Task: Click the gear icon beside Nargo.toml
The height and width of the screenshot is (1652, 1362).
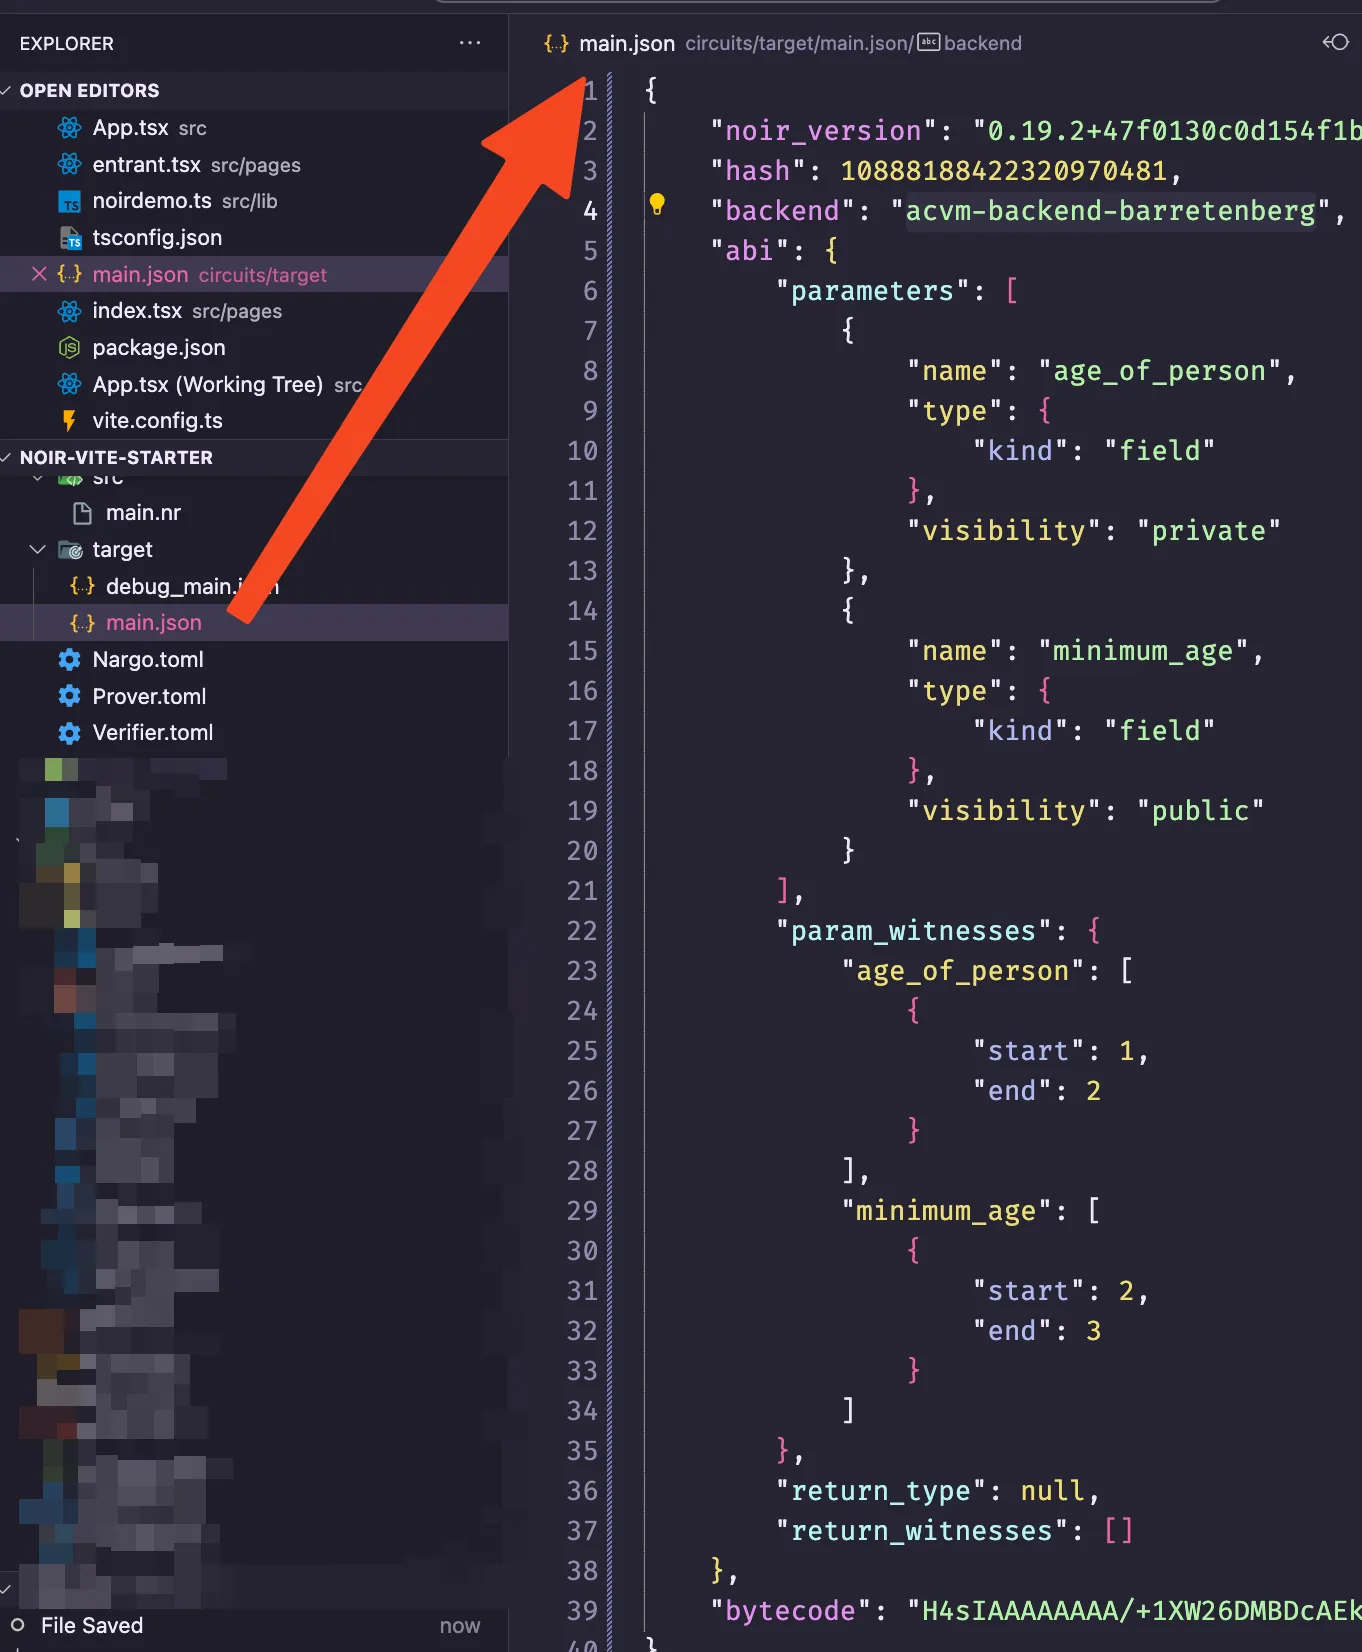Action: tap(69, 660)
